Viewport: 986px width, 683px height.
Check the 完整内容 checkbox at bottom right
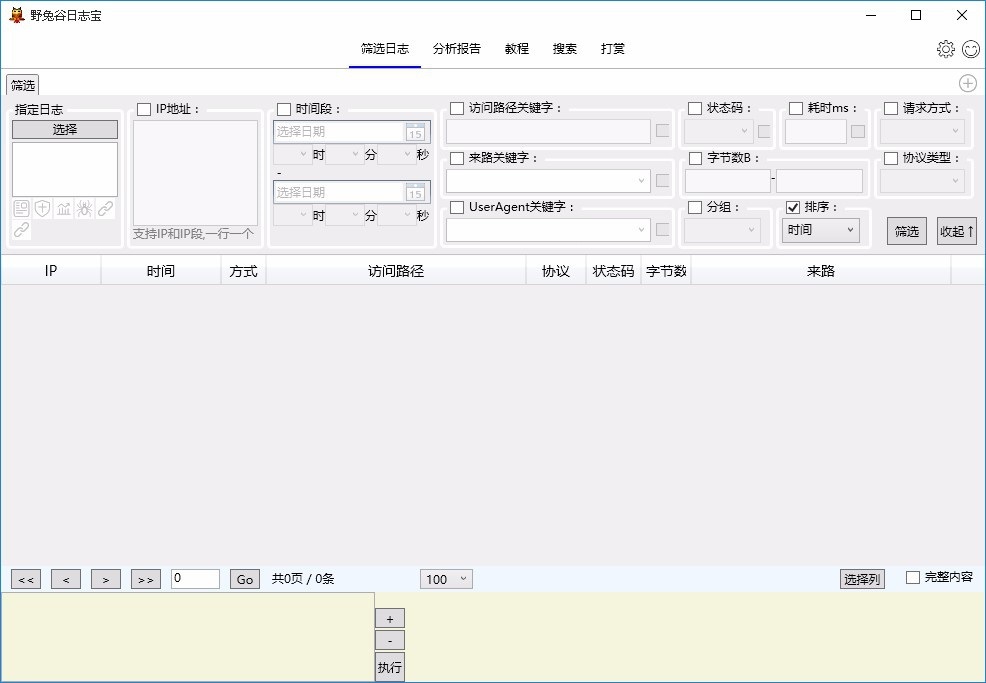click(x=912, y=578)
